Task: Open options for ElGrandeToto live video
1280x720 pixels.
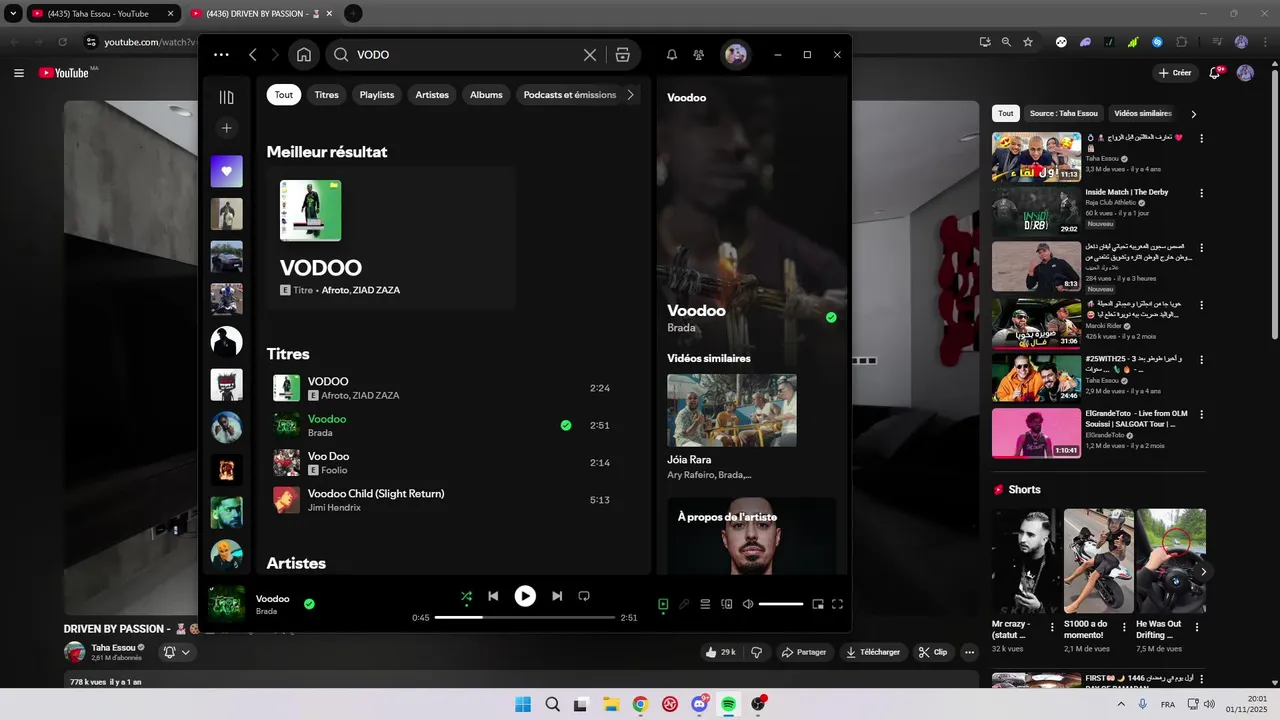Action: [1201, 413]
